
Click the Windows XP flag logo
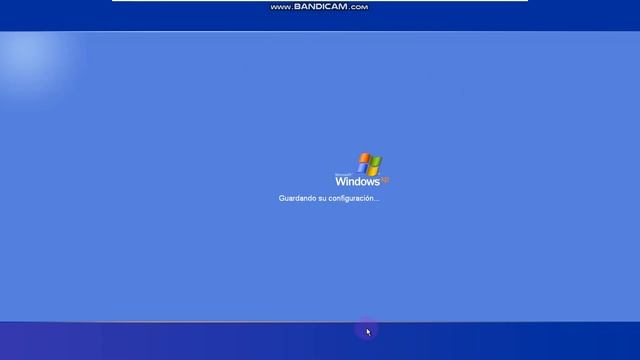(x=369, y=164)
